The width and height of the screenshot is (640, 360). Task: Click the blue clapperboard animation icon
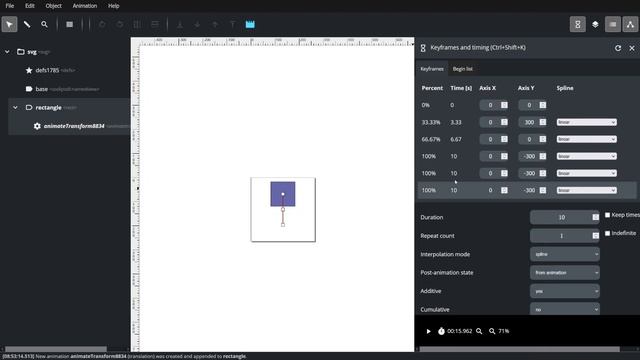click(x=250, y=24)
